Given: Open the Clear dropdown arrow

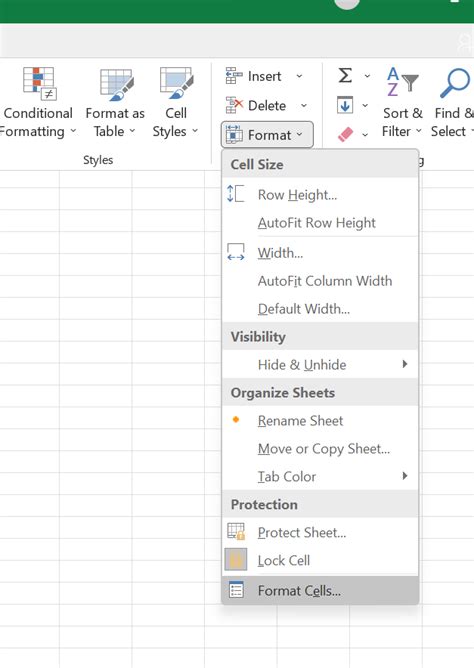Looking at the screenshot, I should (365, 135).
